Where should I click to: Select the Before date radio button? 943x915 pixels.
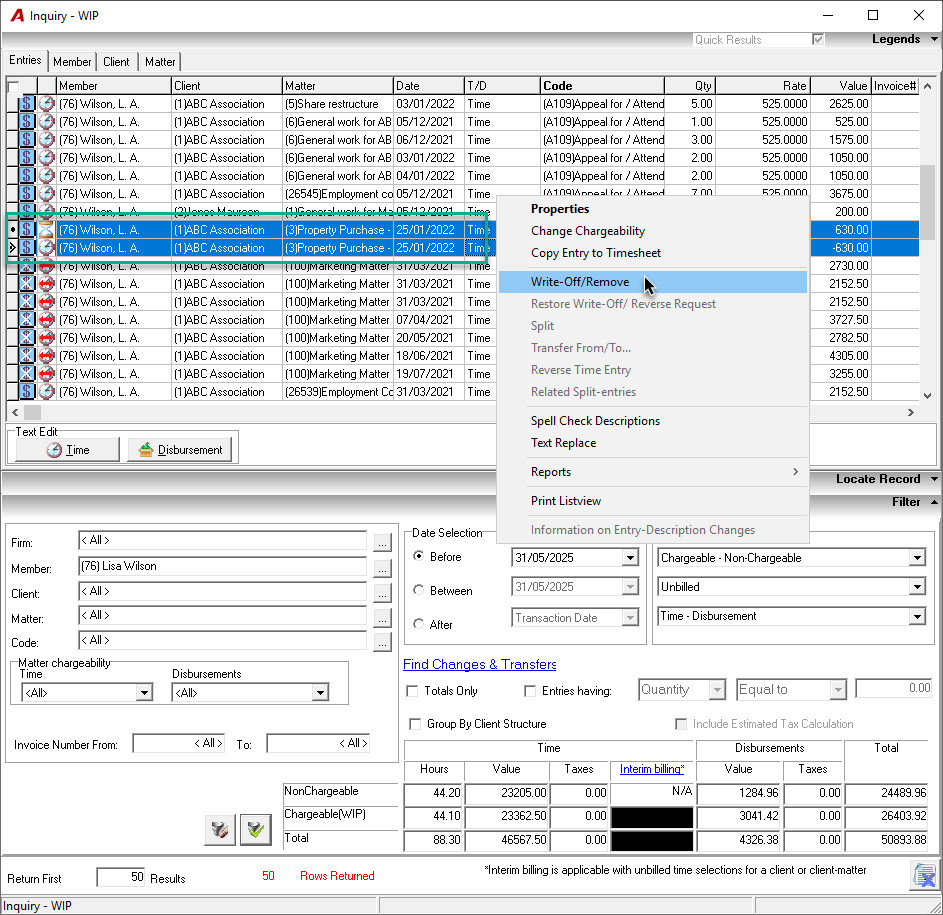pyautogui.click(x=419, y=556)
